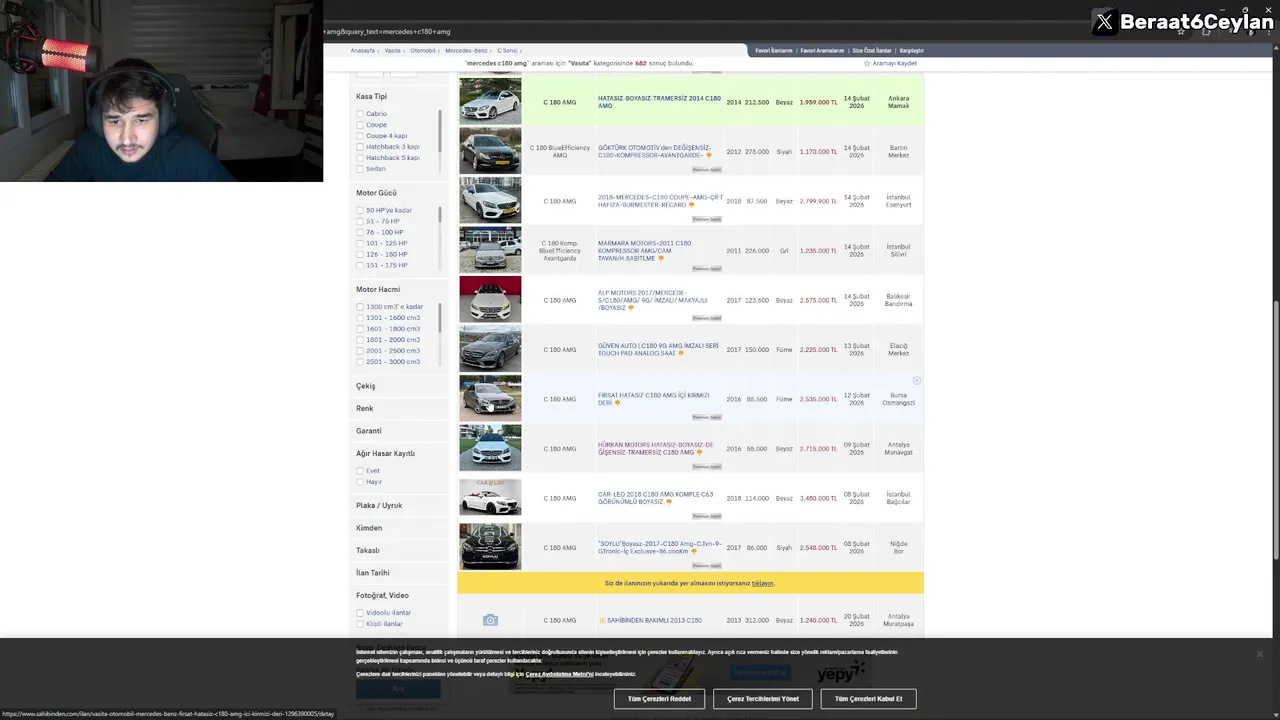The image size is (1280, 720).
Task: Open the thumbnail of the 2018 C180 COUPE listing
Action: (x=490, y=201)
